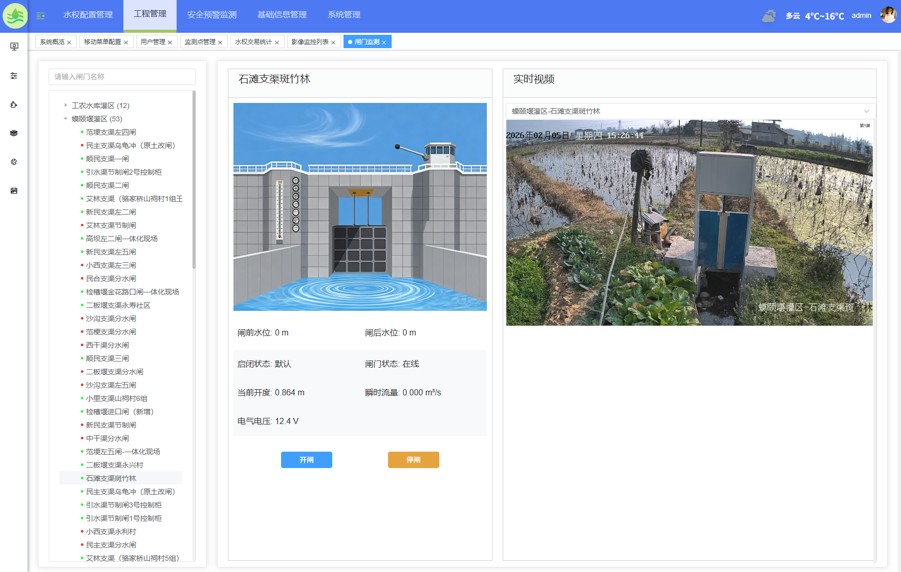This screenshot has width=901, height=572.
Task: Collapse the irrigation district (53) node
Action: [x=66, y=118]
